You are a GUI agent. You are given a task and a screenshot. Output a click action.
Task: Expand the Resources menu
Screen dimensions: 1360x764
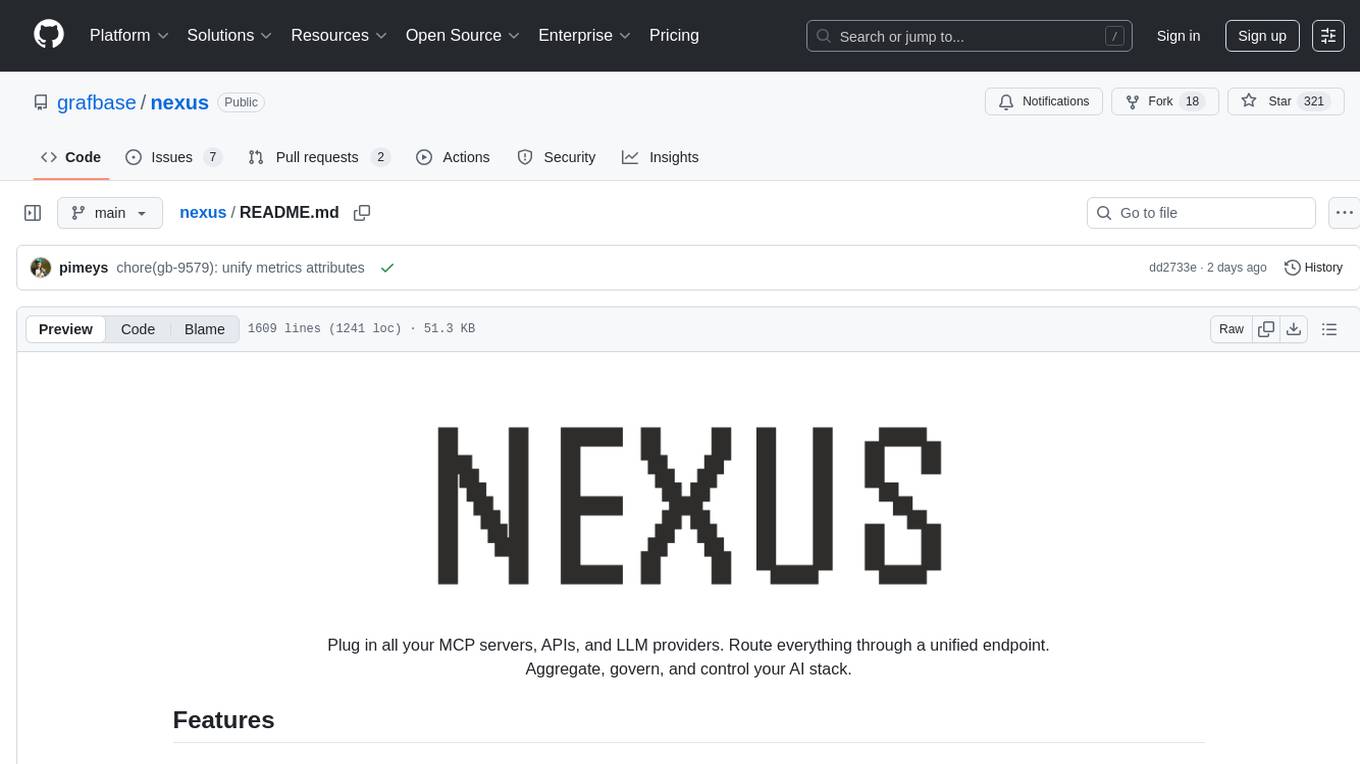tap(340, 35)
